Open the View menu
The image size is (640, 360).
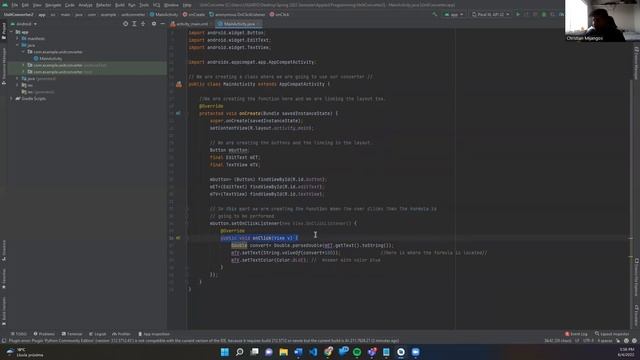pyautogui.click(x=37, y=5)
